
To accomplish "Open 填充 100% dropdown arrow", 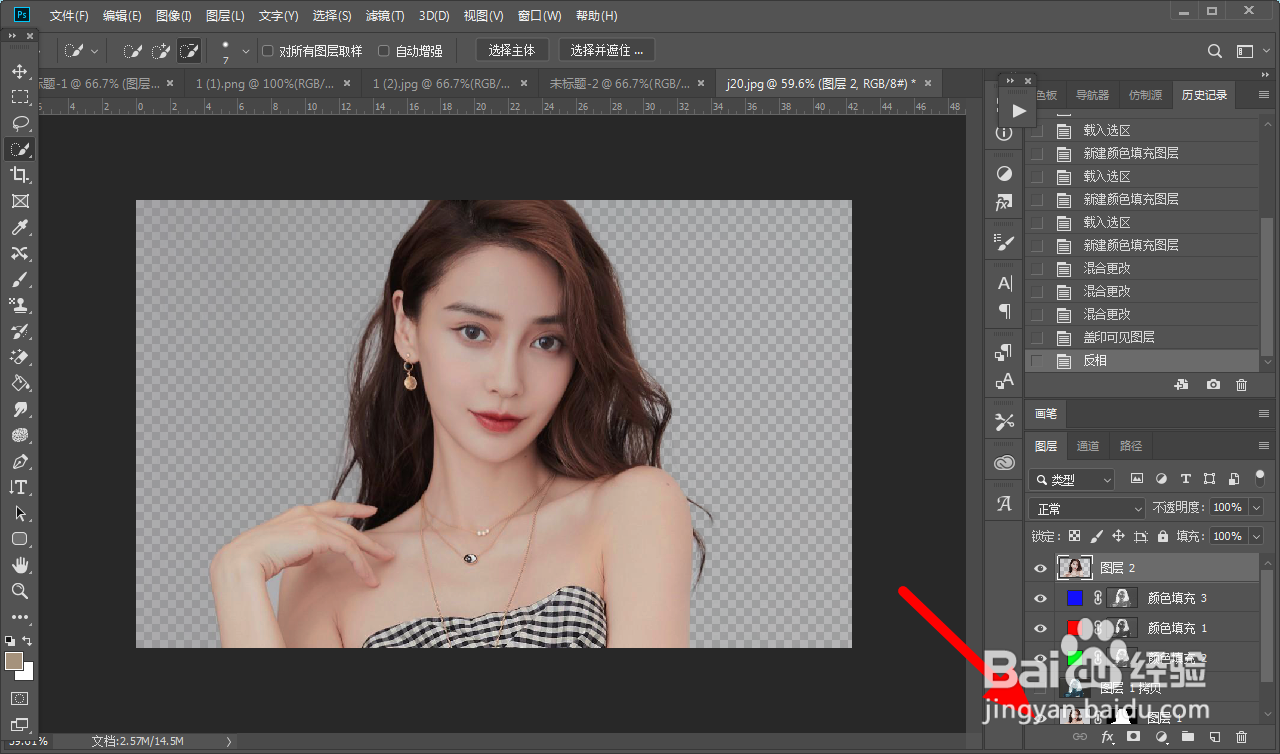I will coord(1256,536).
